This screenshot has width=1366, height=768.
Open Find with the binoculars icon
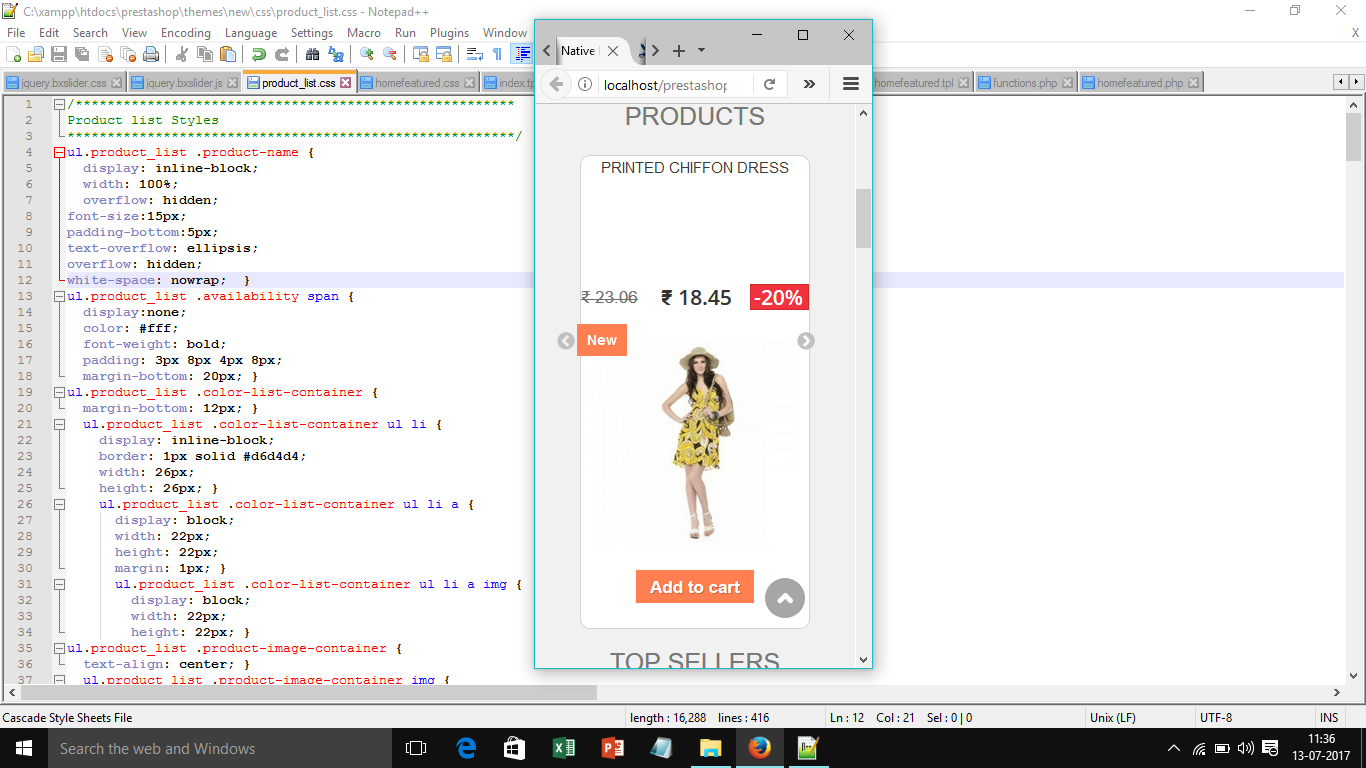pyautogui.click(x=312, y=54)
